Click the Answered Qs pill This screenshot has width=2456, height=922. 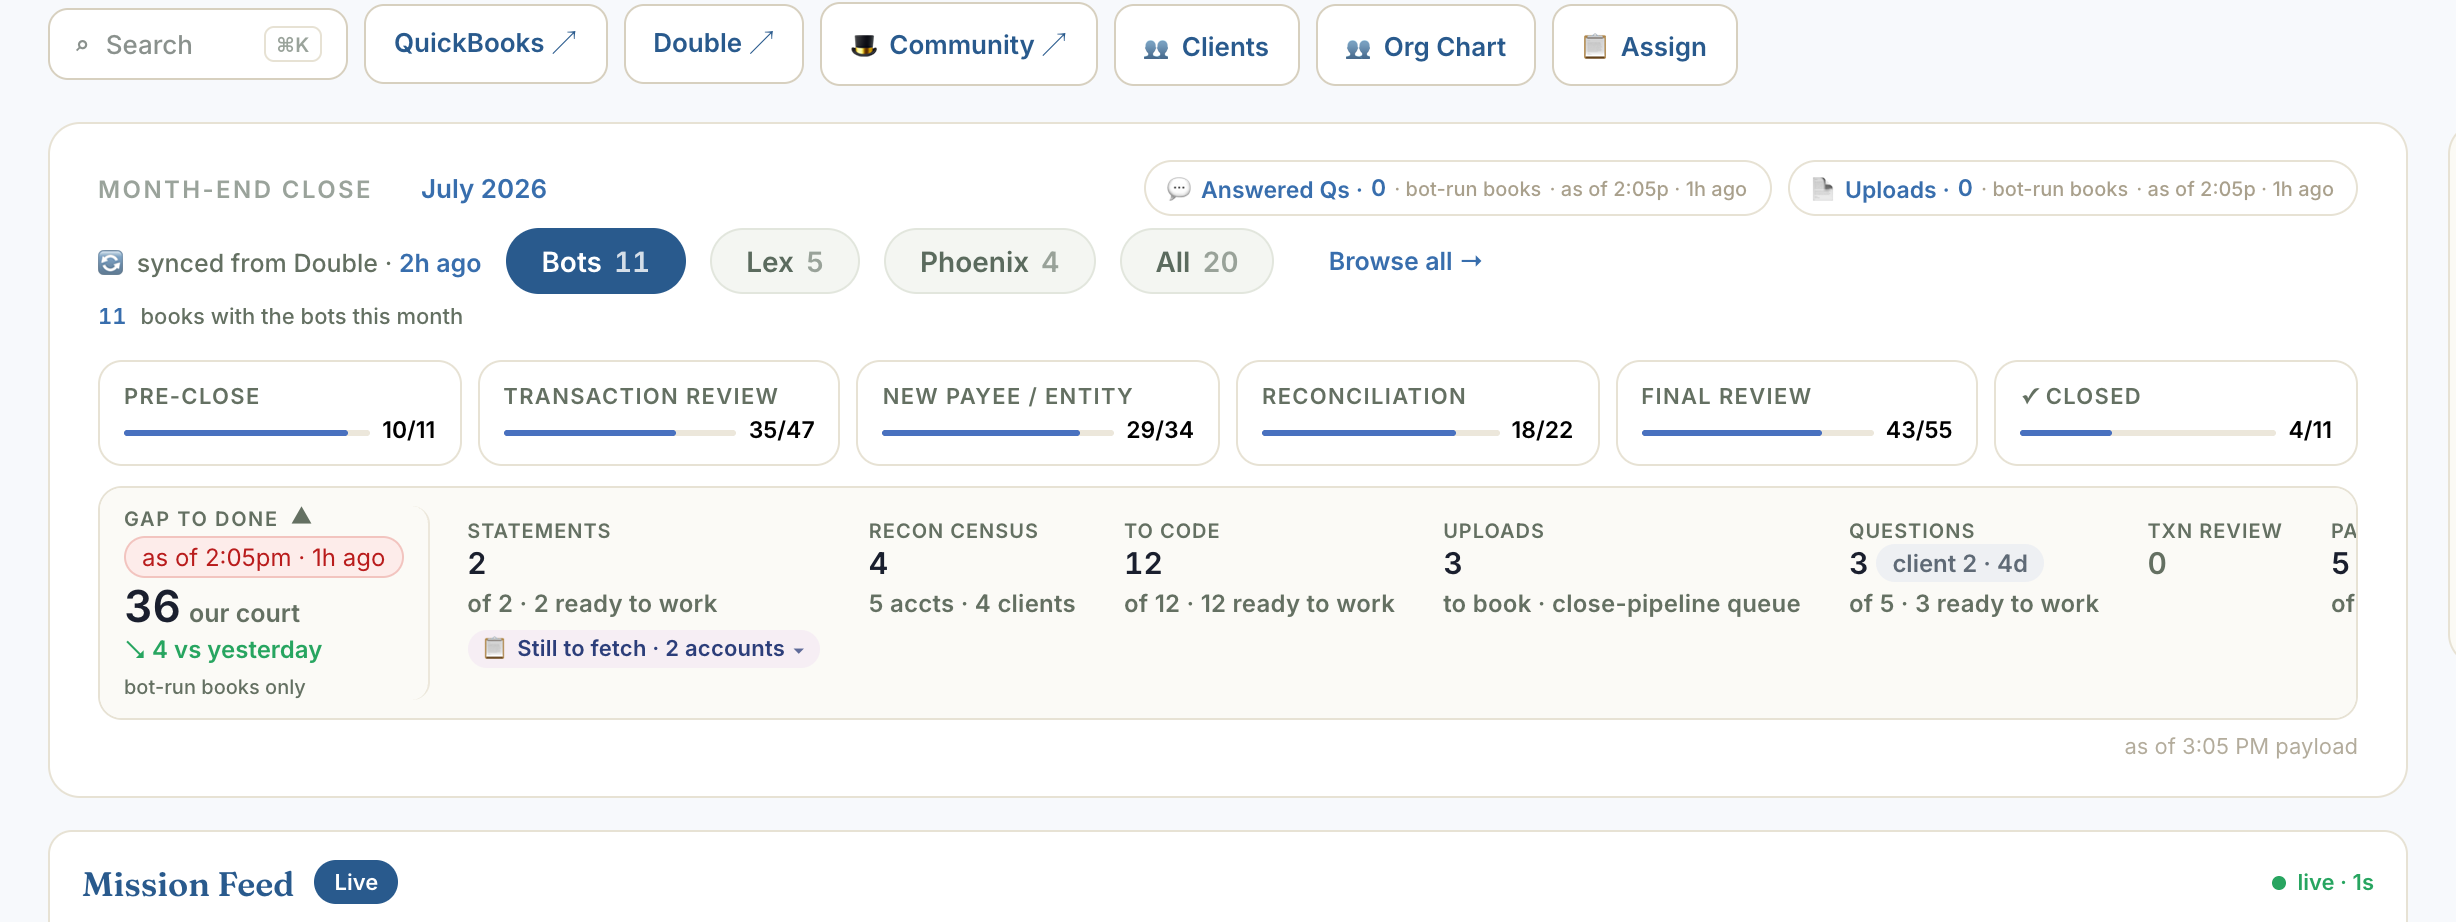click(x=1458, y=188)
